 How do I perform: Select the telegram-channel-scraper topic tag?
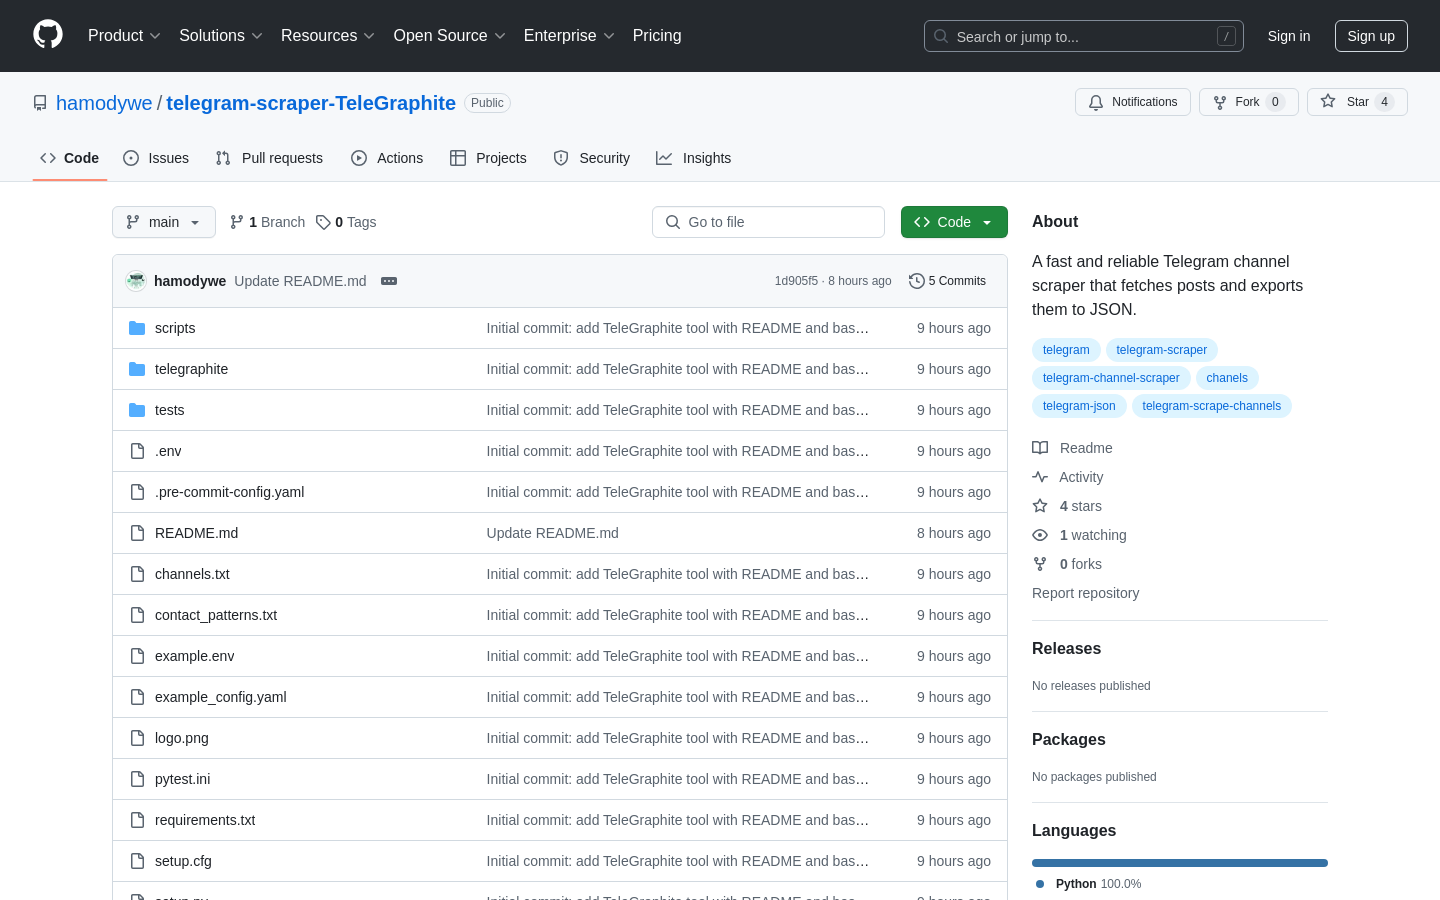pos(1111,378)
